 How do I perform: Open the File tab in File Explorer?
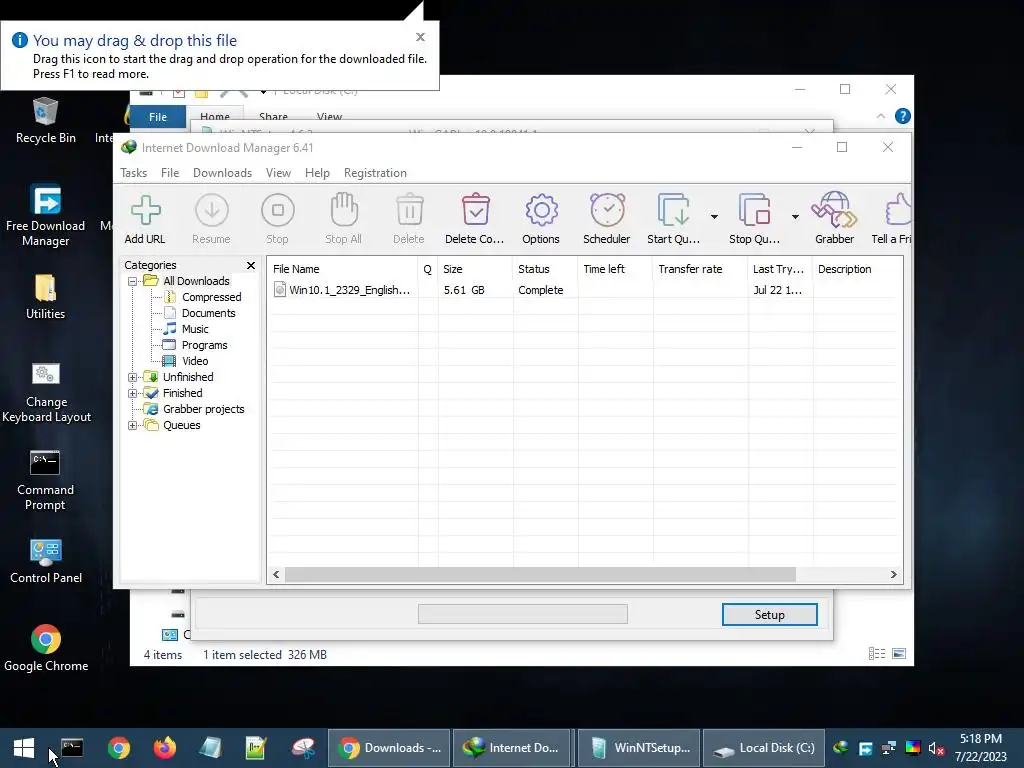(x=158, y=117)
